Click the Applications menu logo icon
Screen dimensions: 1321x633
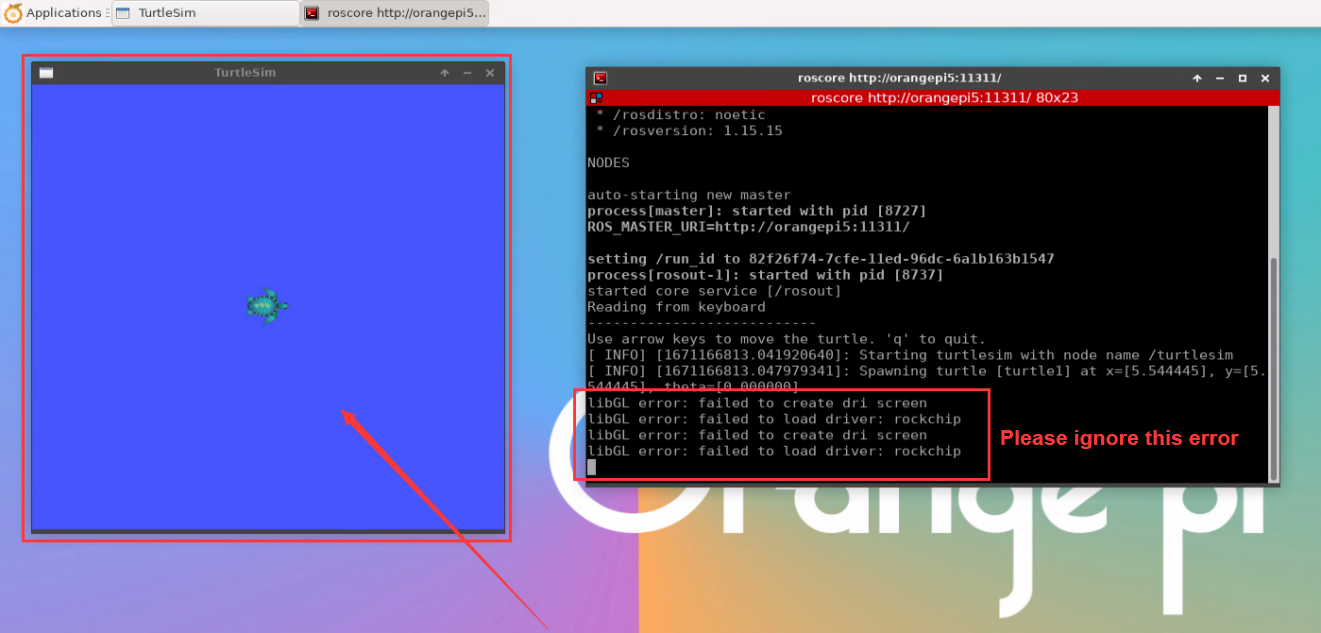click(13, 13)
